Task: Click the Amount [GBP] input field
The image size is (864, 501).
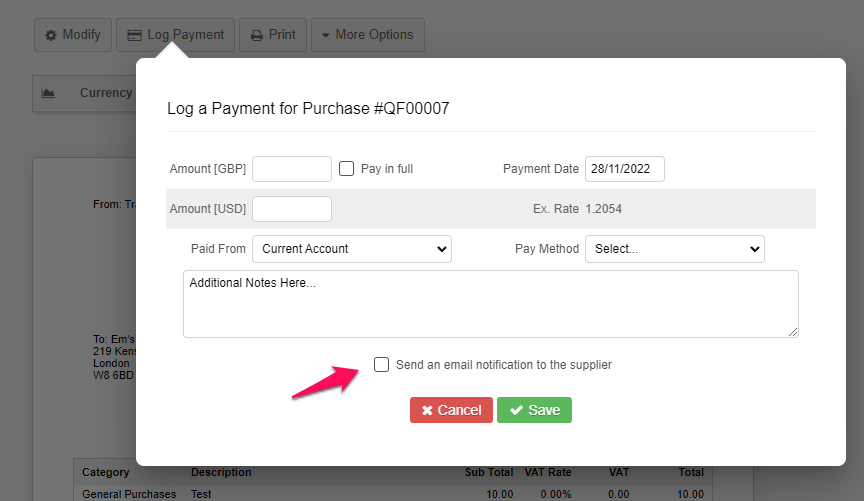Action: click(x=291, y=169)
